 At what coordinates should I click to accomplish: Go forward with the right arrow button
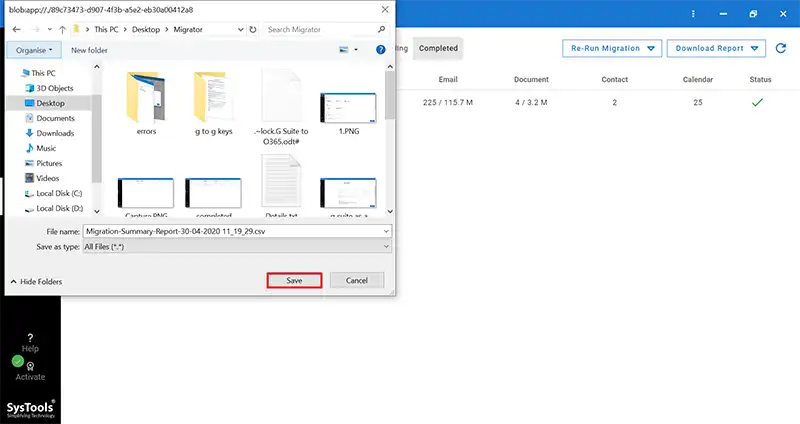coord(35,30)
